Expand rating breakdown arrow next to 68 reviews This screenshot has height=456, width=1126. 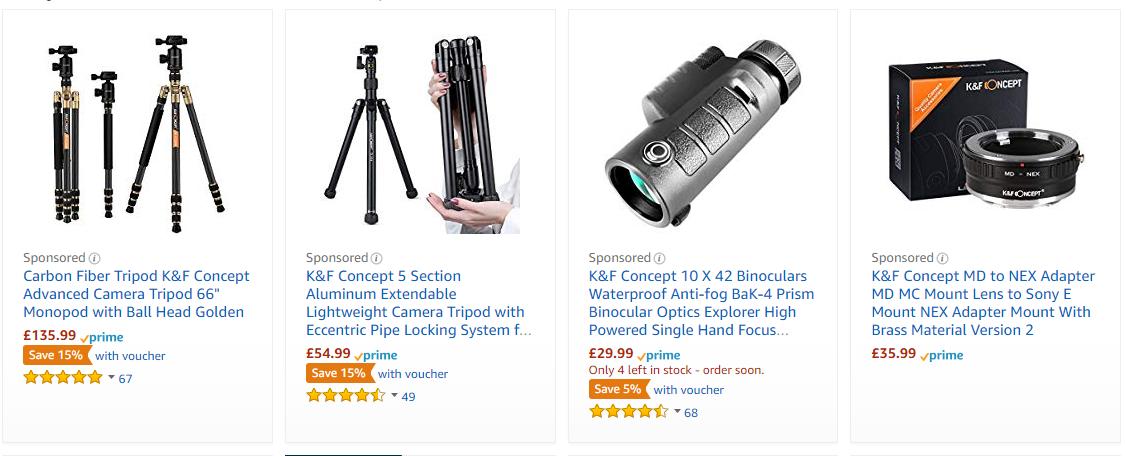click(677, 411)
